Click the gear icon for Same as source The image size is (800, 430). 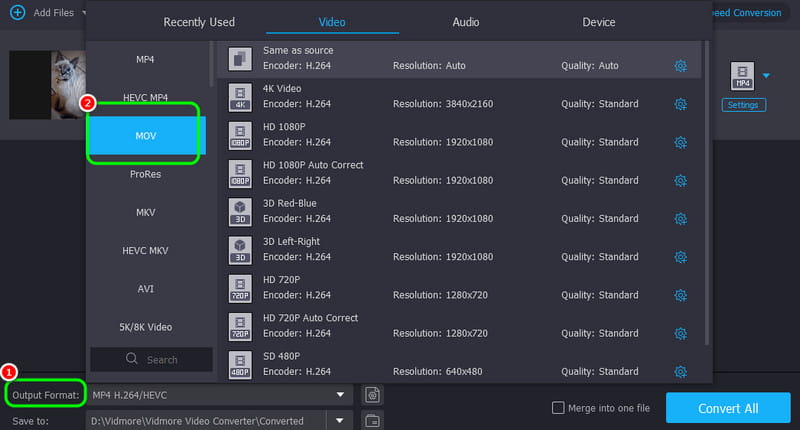pos(680,66)
